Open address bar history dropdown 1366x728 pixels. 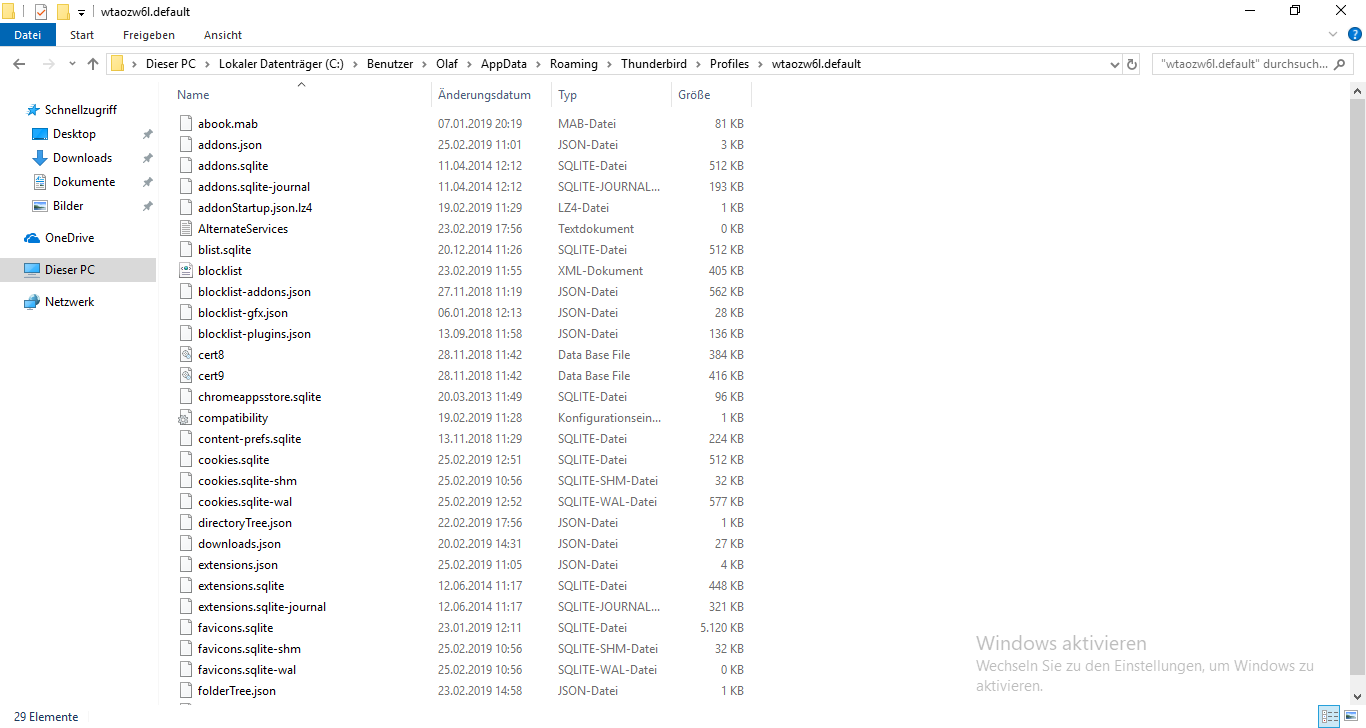coord(1114,64)
